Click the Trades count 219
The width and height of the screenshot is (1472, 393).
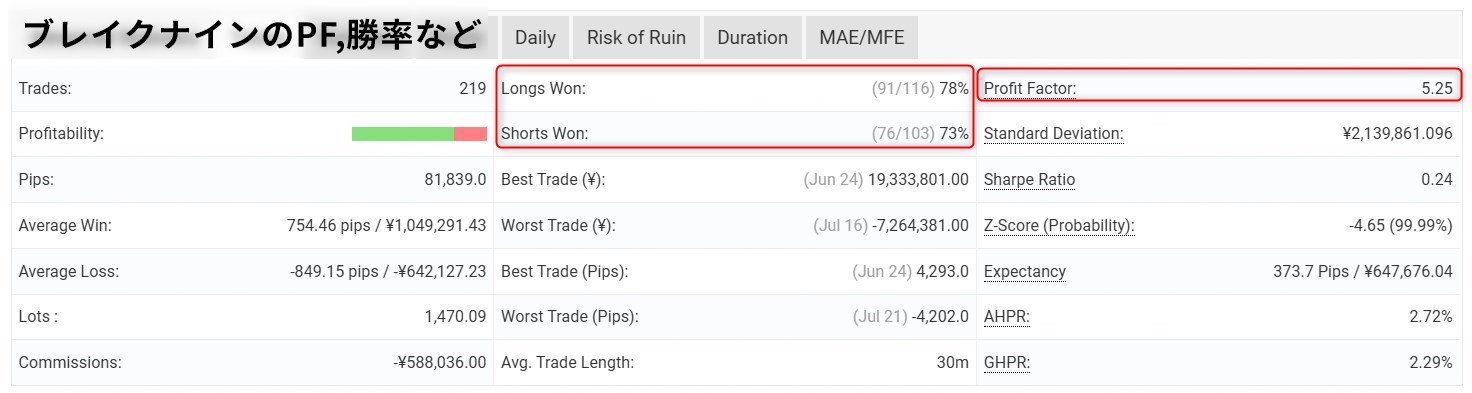tap(473, 88)
